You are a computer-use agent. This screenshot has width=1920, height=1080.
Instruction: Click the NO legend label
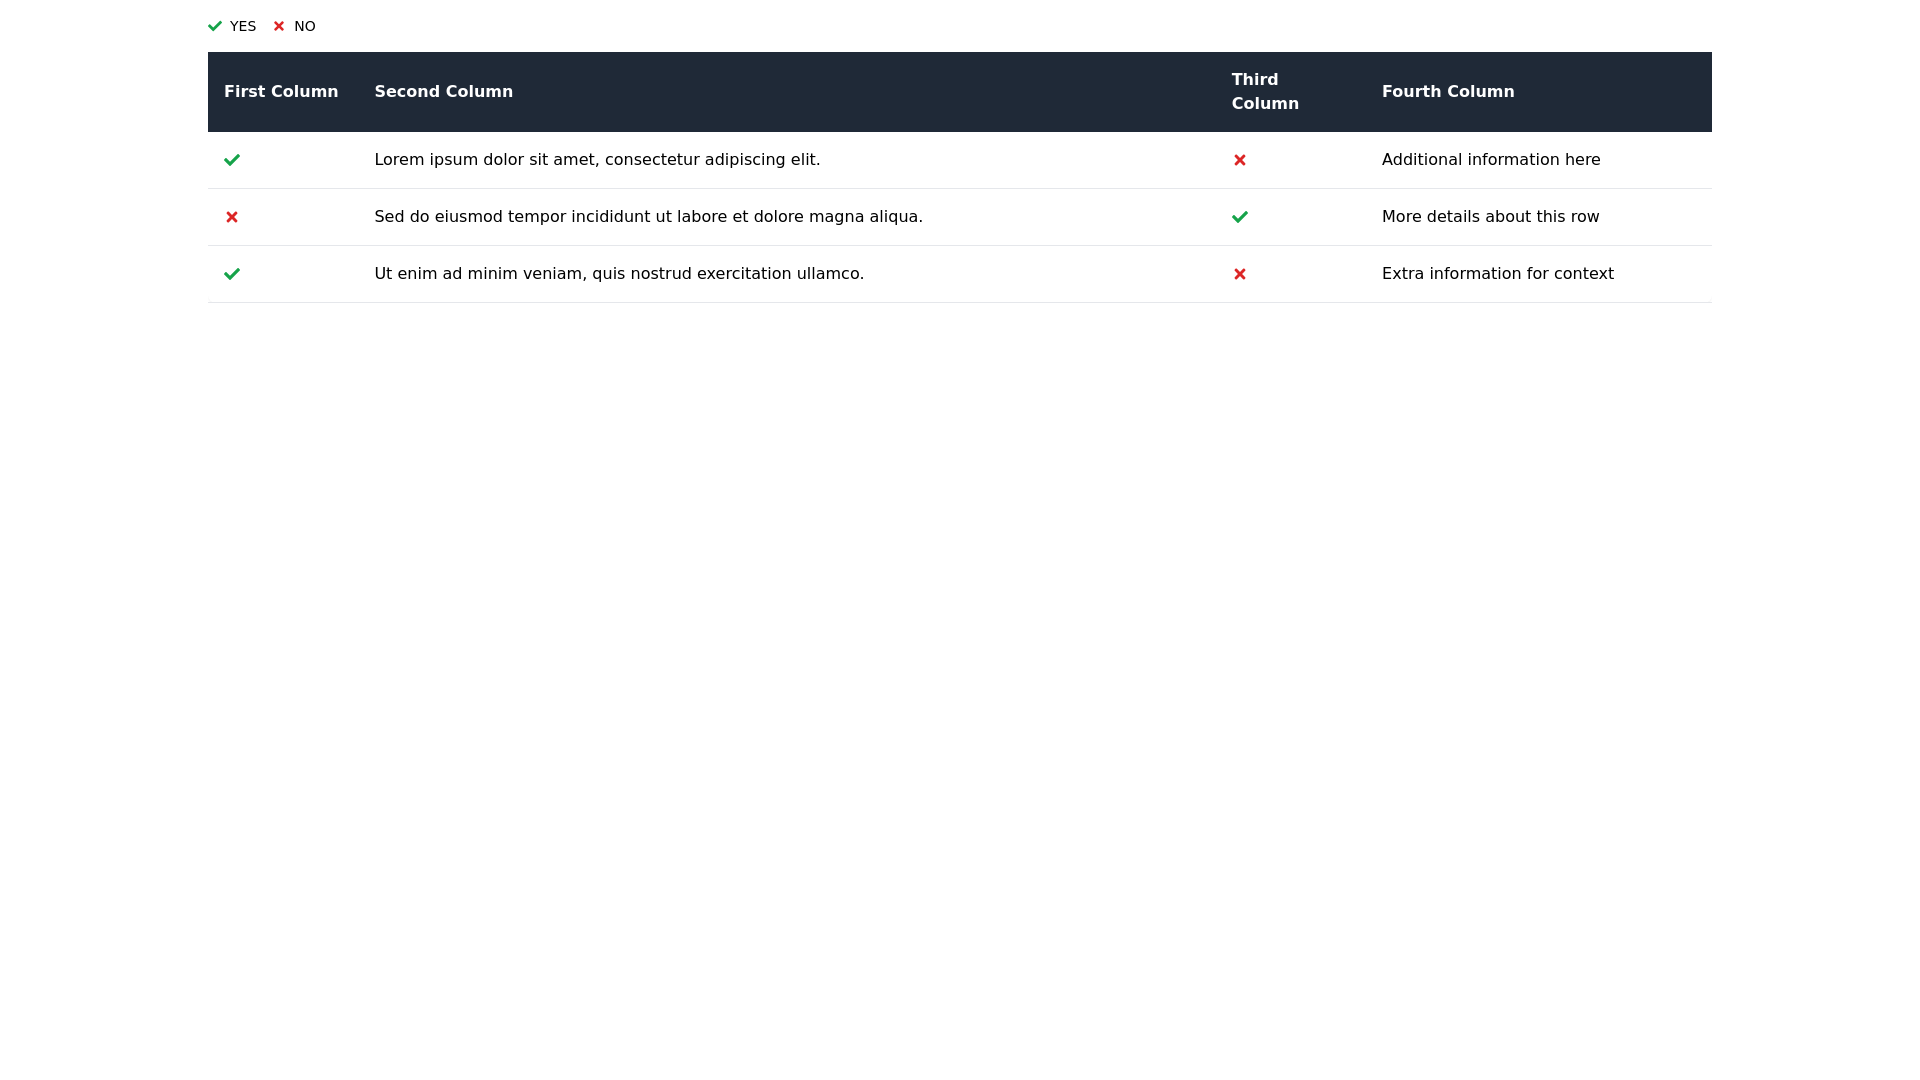click(x=305, y=26)
